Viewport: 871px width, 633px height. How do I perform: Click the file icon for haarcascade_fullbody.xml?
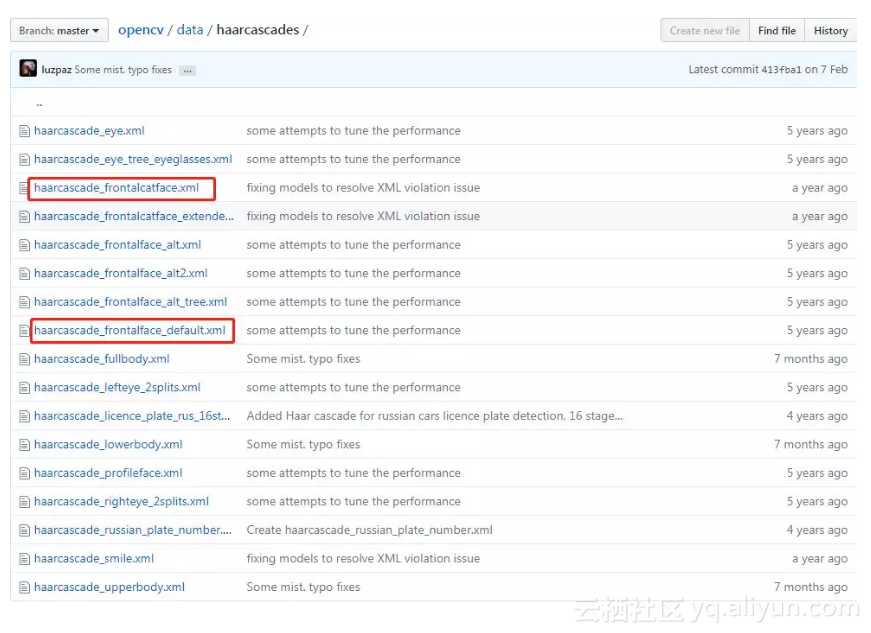pos(24,359)
